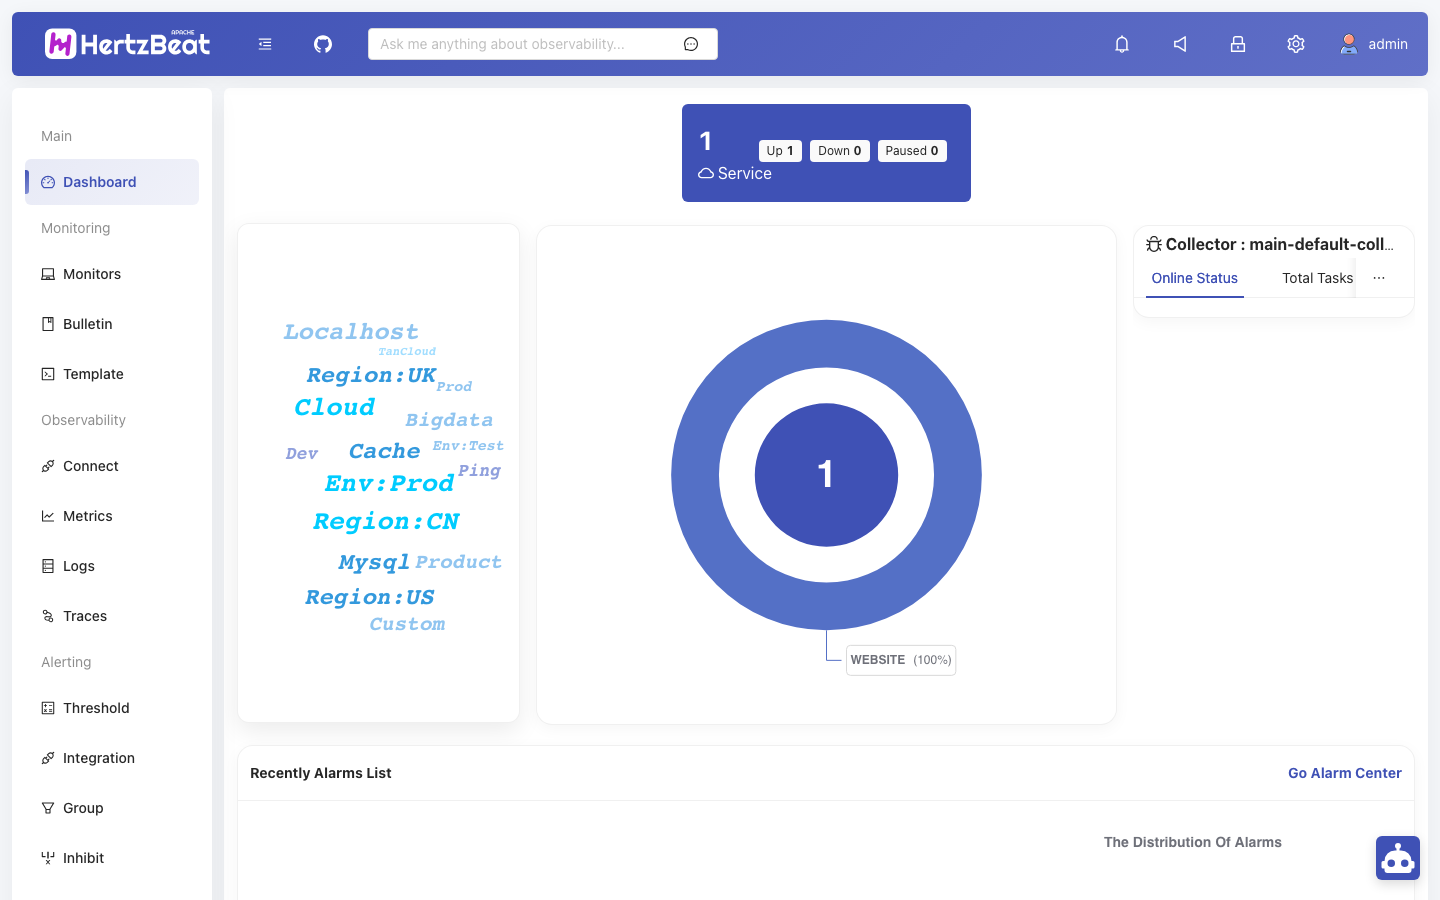Screen dimensions: 1440x900
Task: Click the lock screen icon
Action: pos(1238,44)
